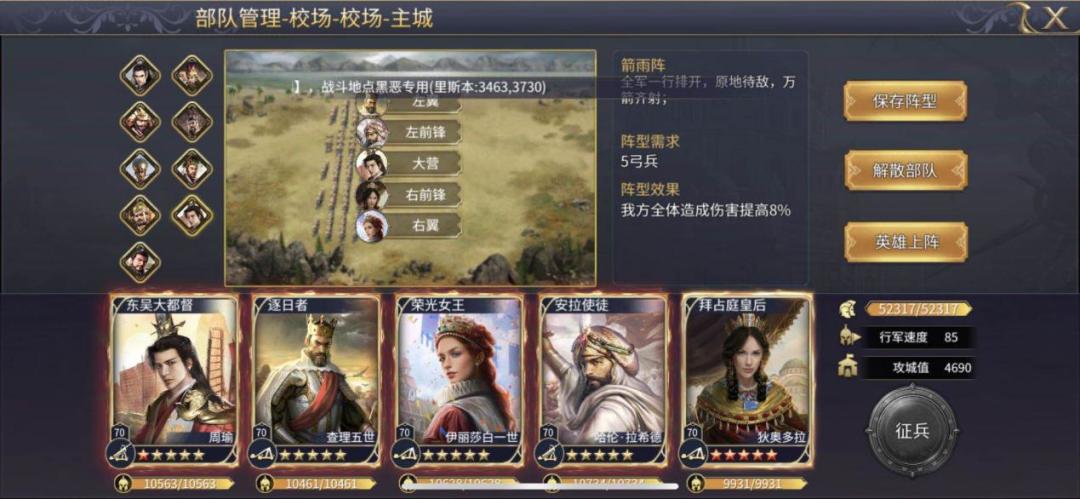Select the 右翼 right wing slot
Viewport: 1080px width, 499px height.
pyautogui.click(x=408, y=225)
